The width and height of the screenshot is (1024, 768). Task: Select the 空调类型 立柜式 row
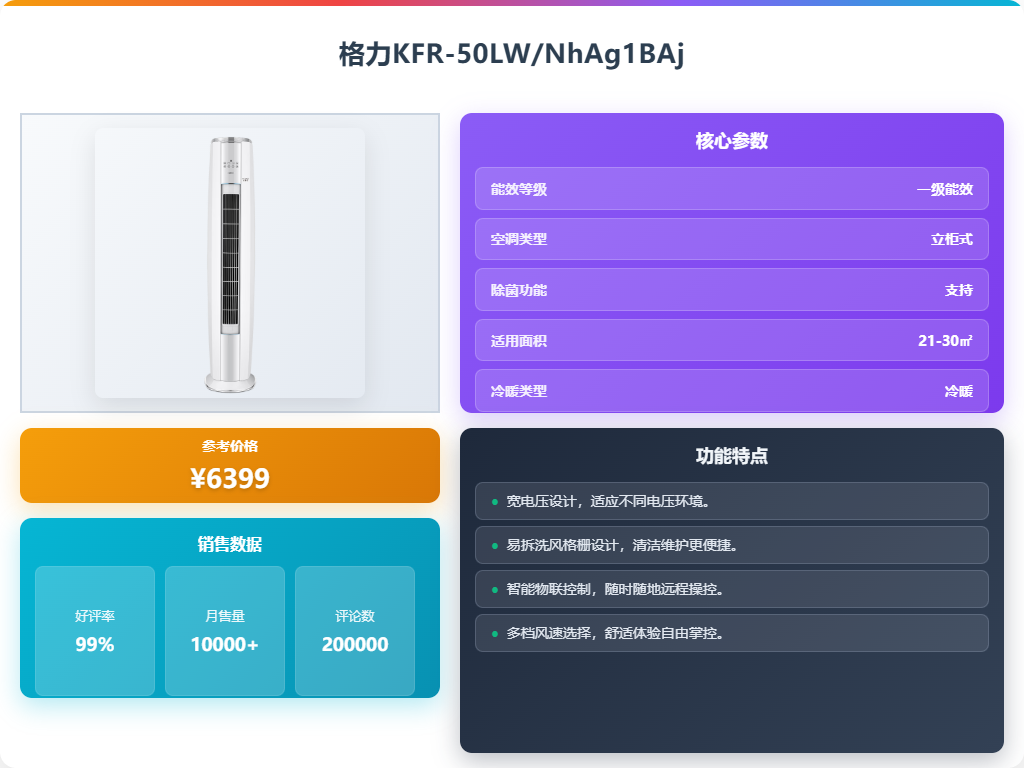tap(731, 239)
